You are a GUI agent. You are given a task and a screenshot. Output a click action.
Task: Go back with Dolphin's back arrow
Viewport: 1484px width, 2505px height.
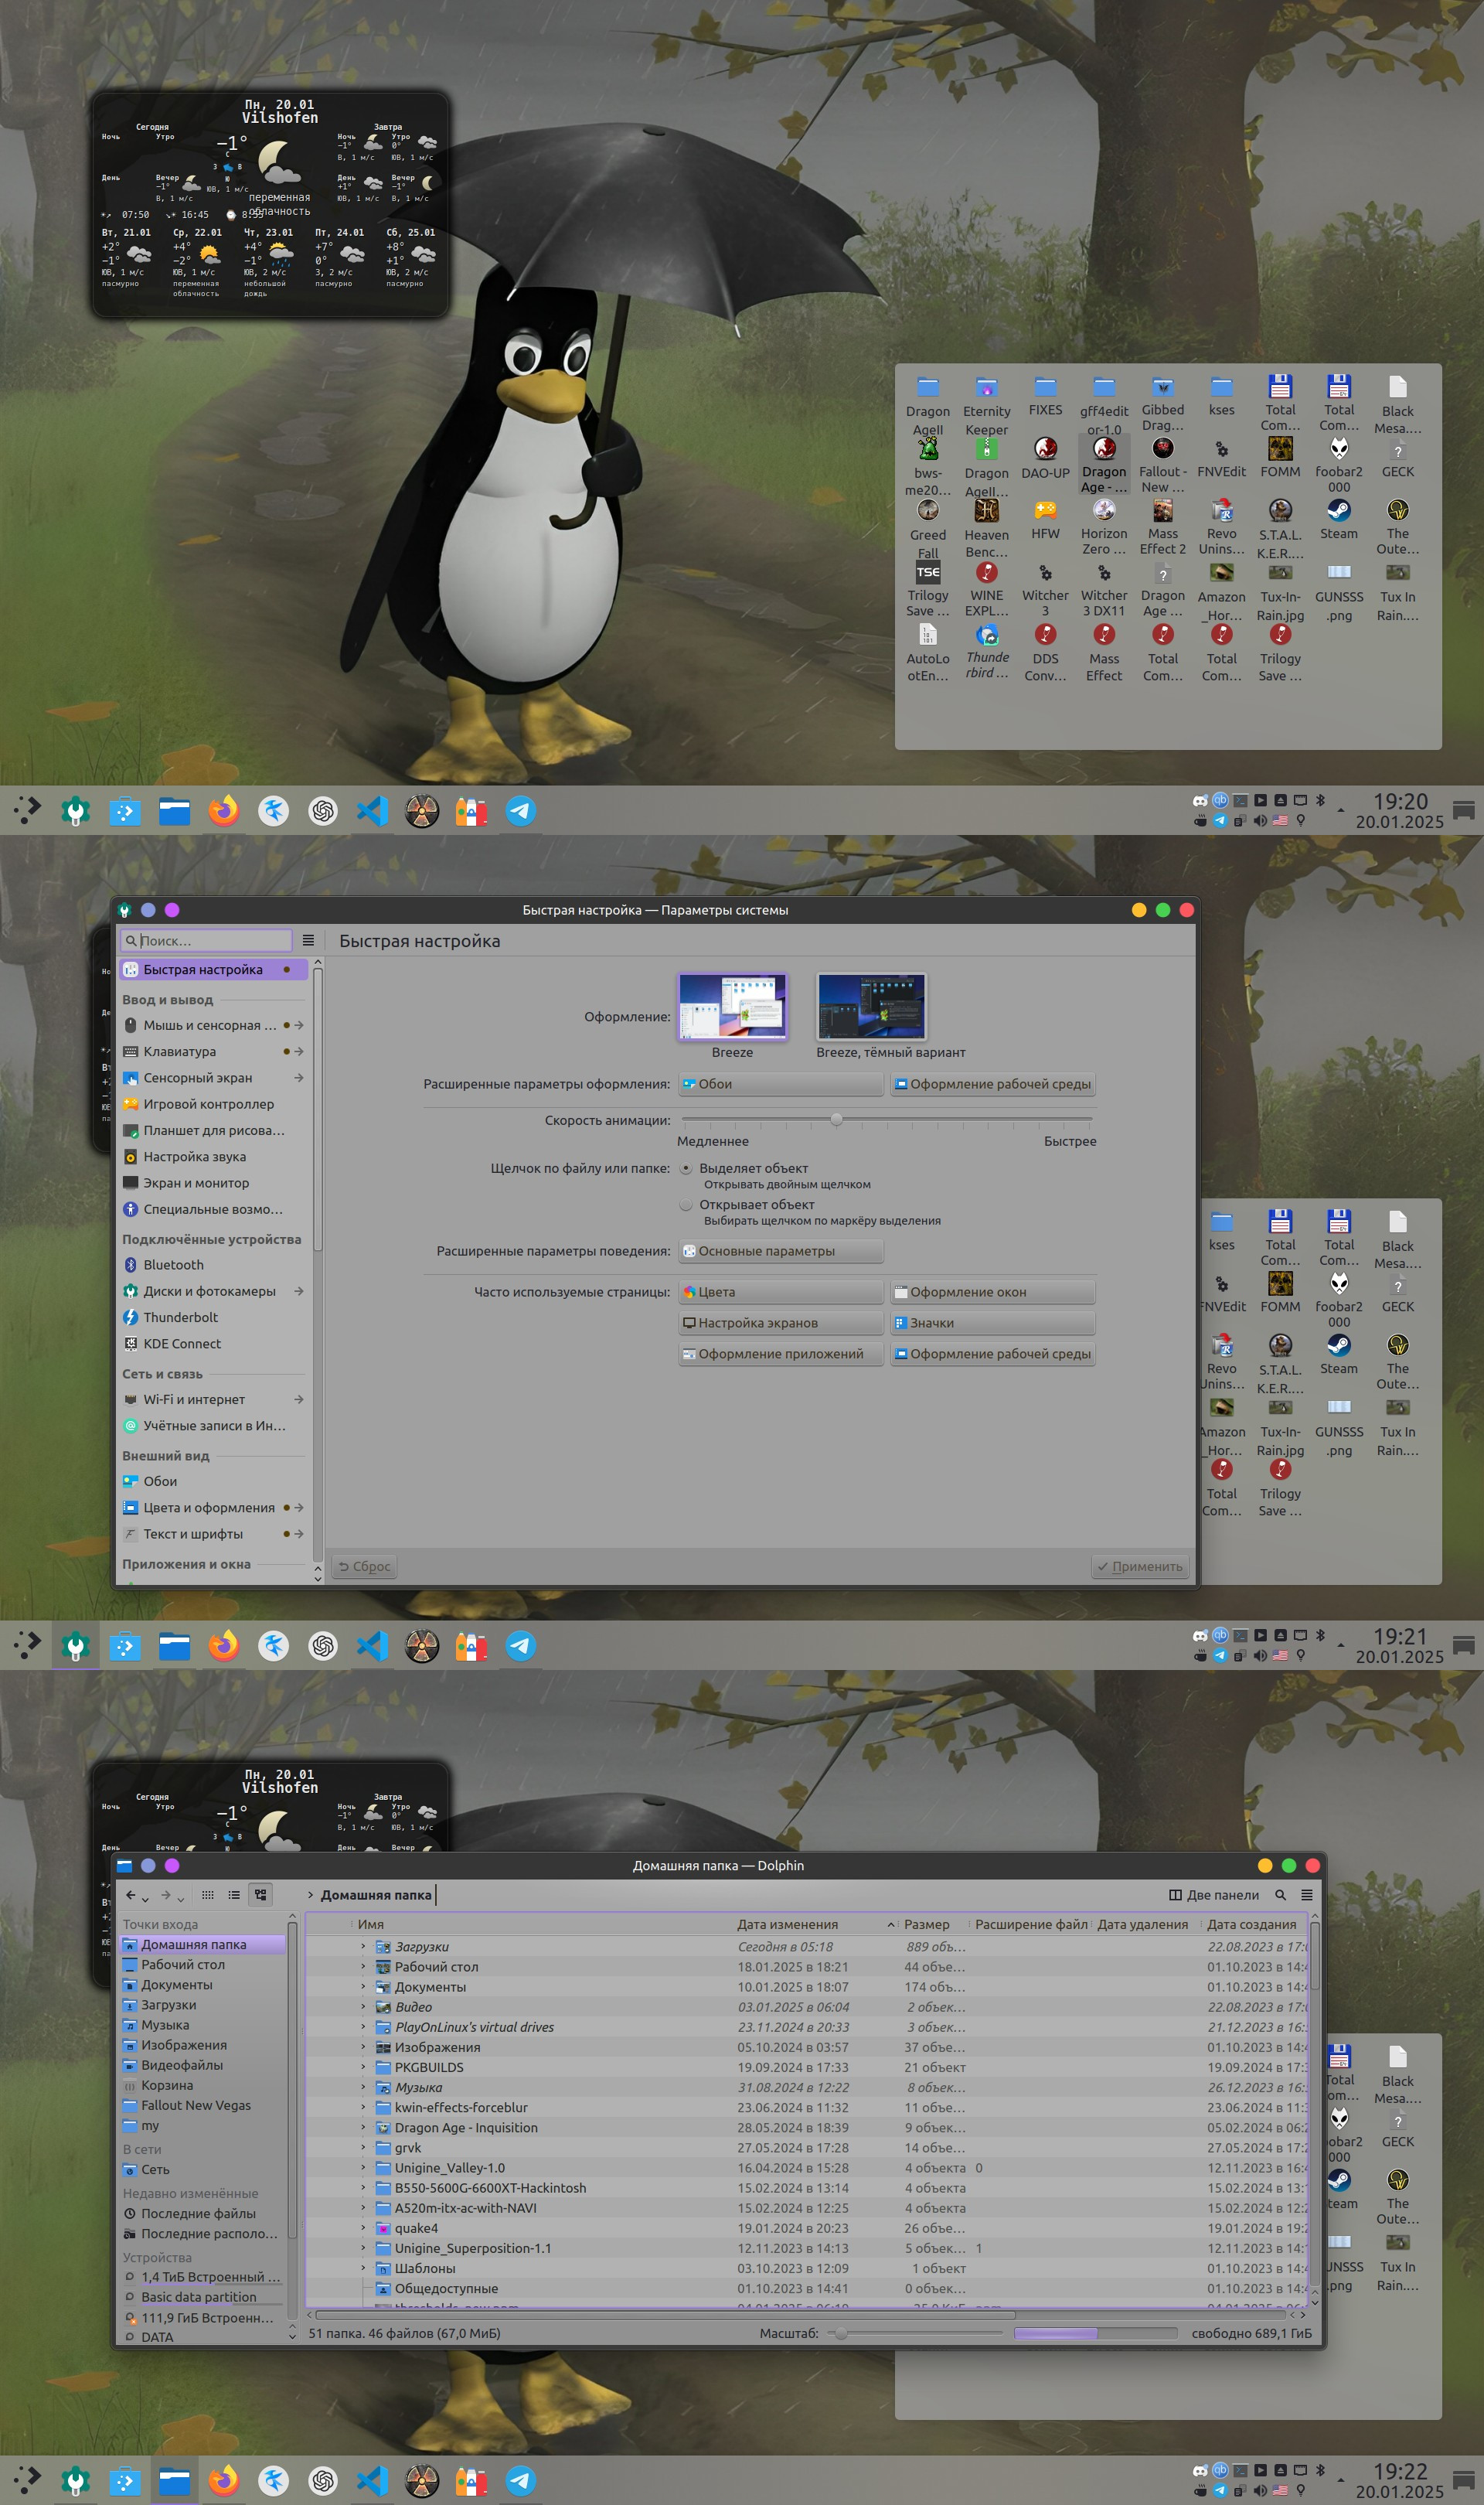pos(130,1894)
